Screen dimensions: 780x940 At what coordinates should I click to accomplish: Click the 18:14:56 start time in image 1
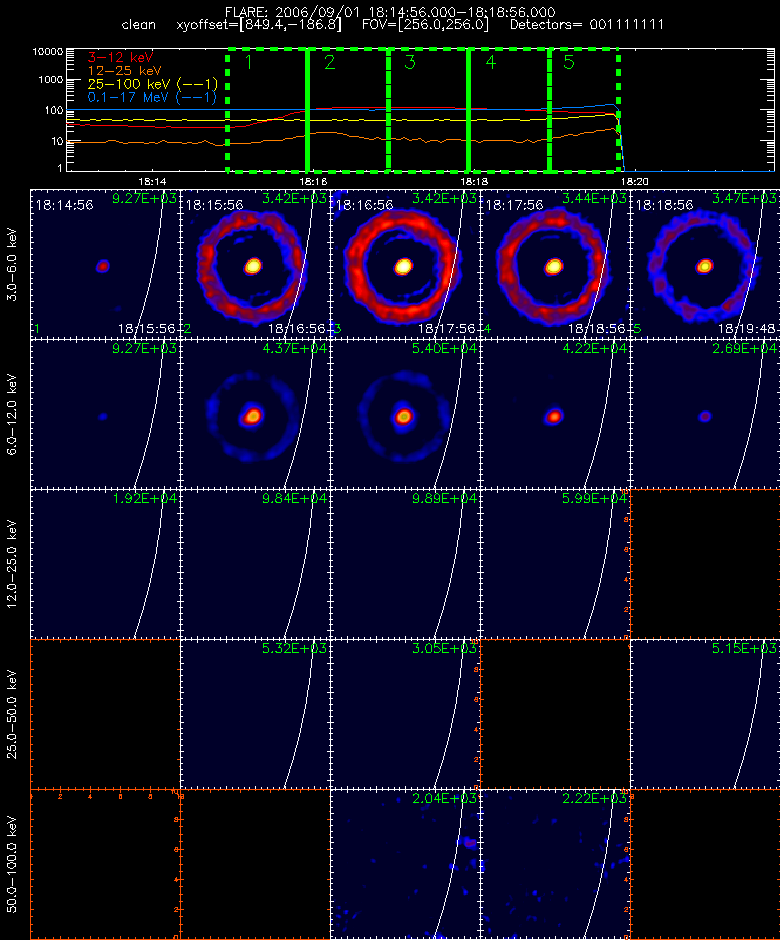[x=64, y=205]
